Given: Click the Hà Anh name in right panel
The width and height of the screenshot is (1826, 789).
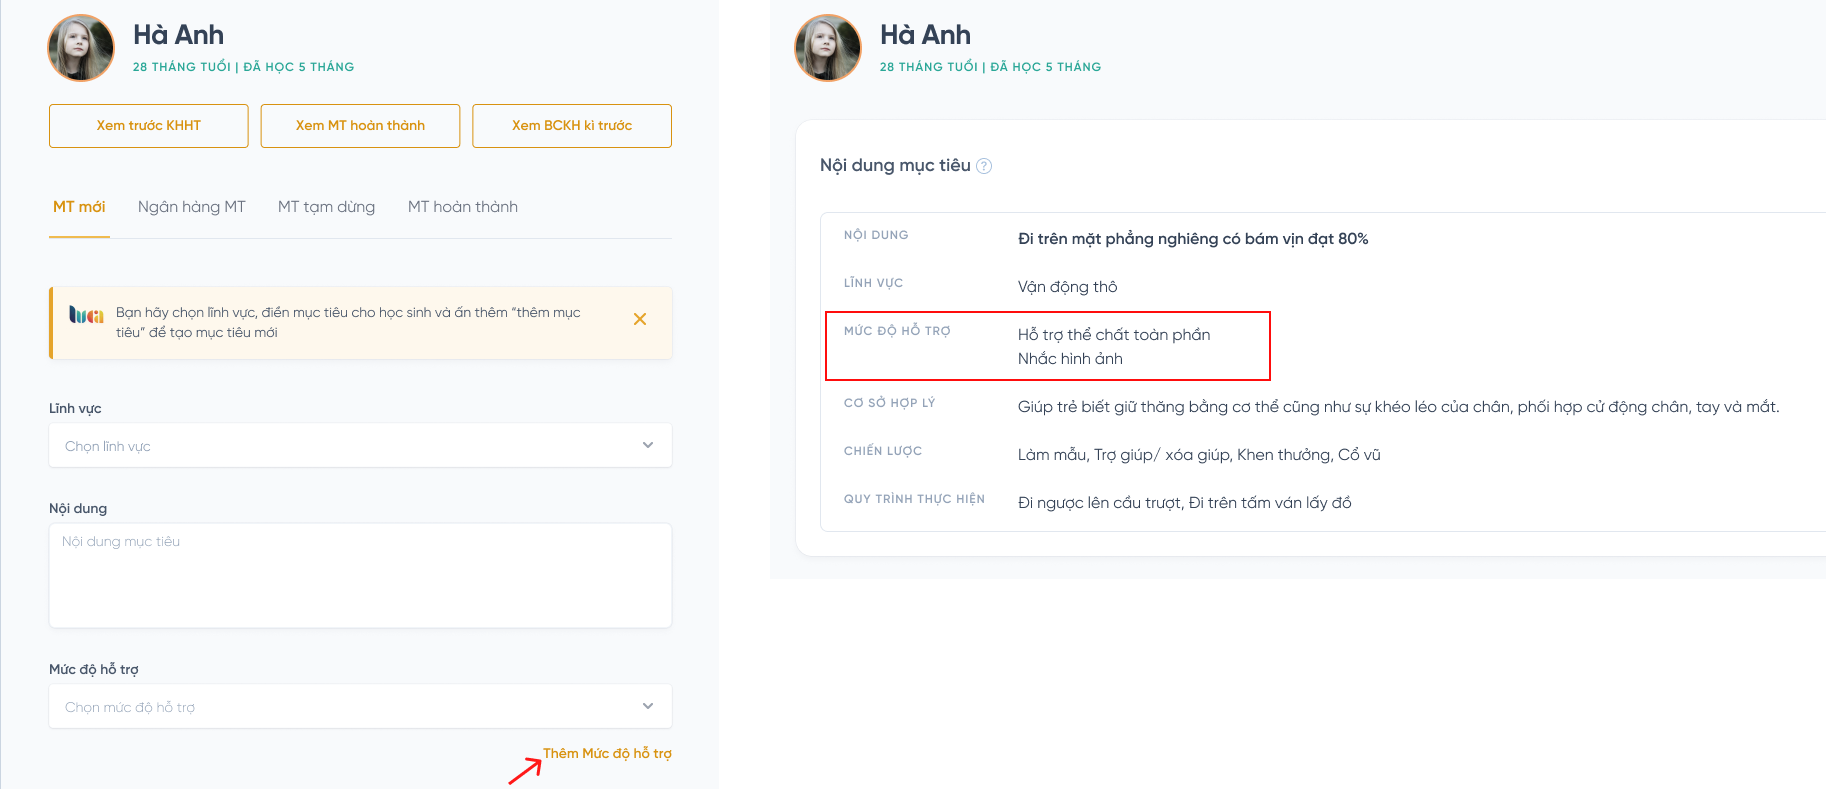Looking at the screenshot, I should pos(925,35).
